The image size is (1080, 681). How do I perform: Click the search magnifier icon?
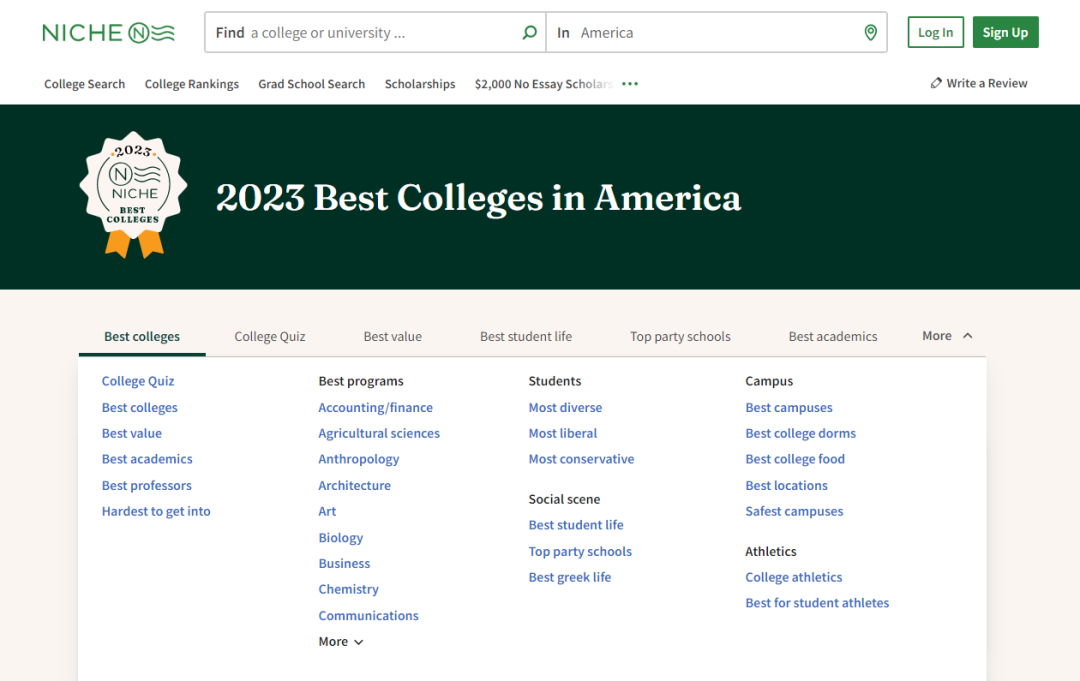pos(529,33)
